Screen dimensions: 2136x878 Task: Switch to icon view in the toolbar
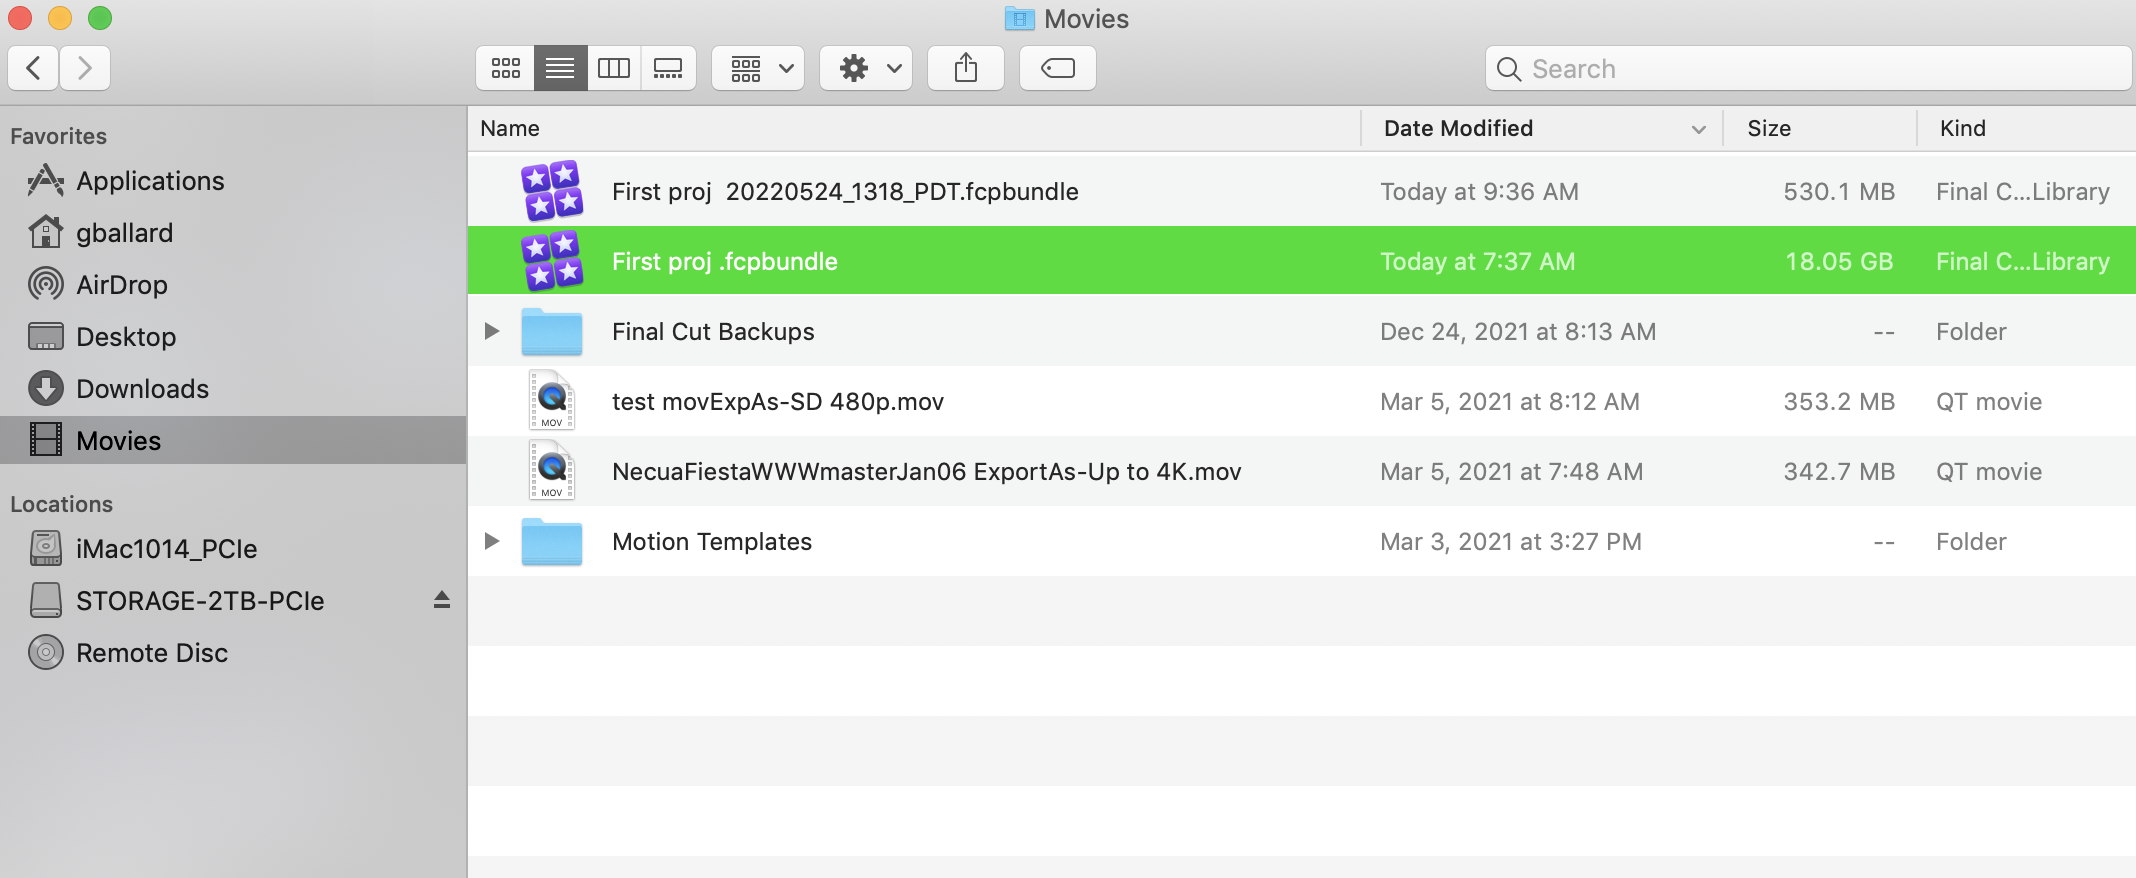tap(506, 68)
